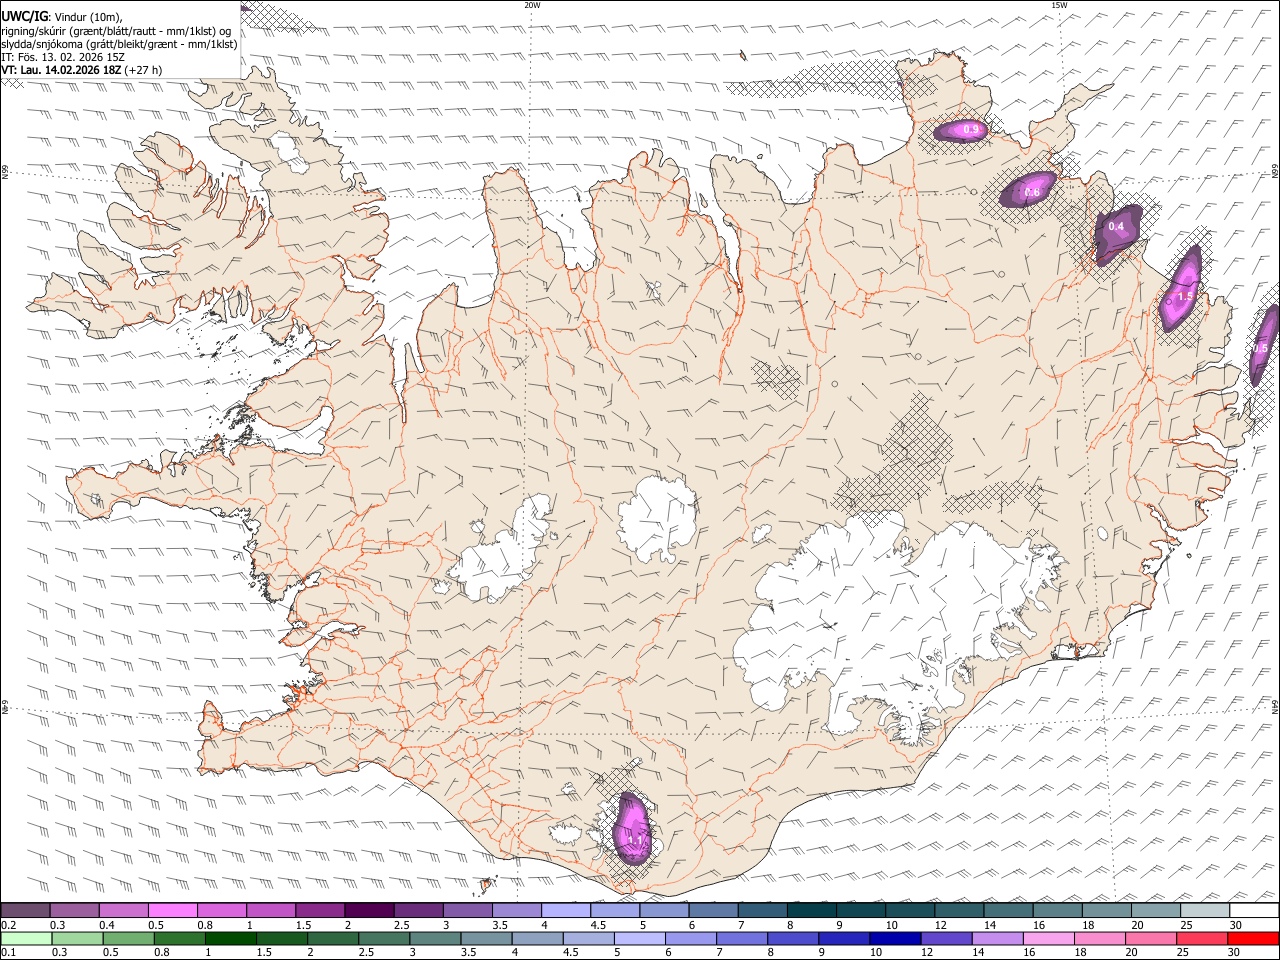Click the '15W' longitude label on the top edge
The image size is (1280, 960).
[x=1059, y=5]
